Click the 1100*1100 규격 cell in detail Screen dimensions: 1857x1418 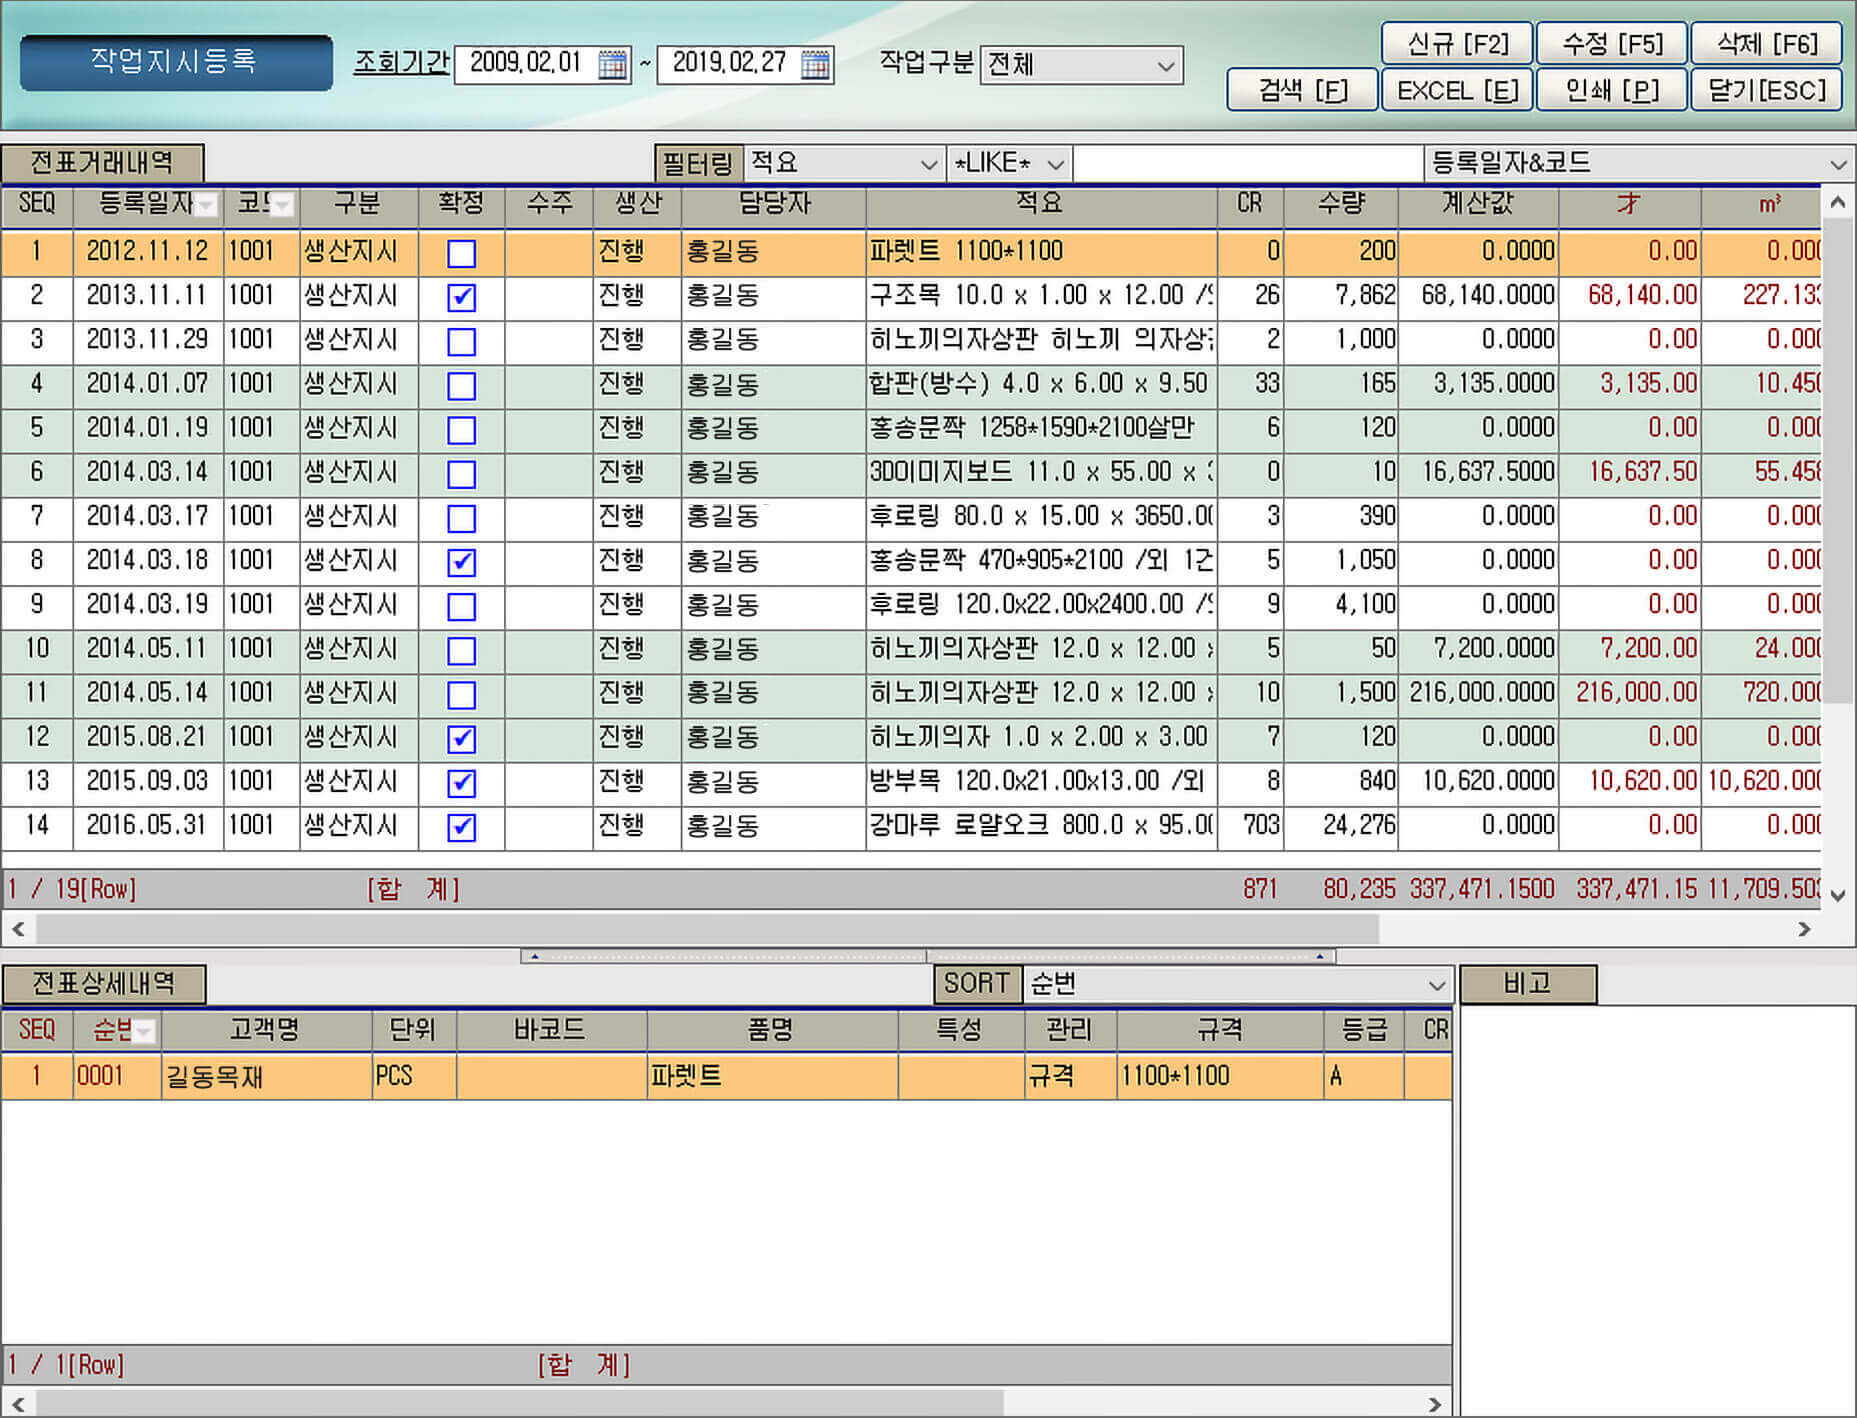(1220, 1077)
